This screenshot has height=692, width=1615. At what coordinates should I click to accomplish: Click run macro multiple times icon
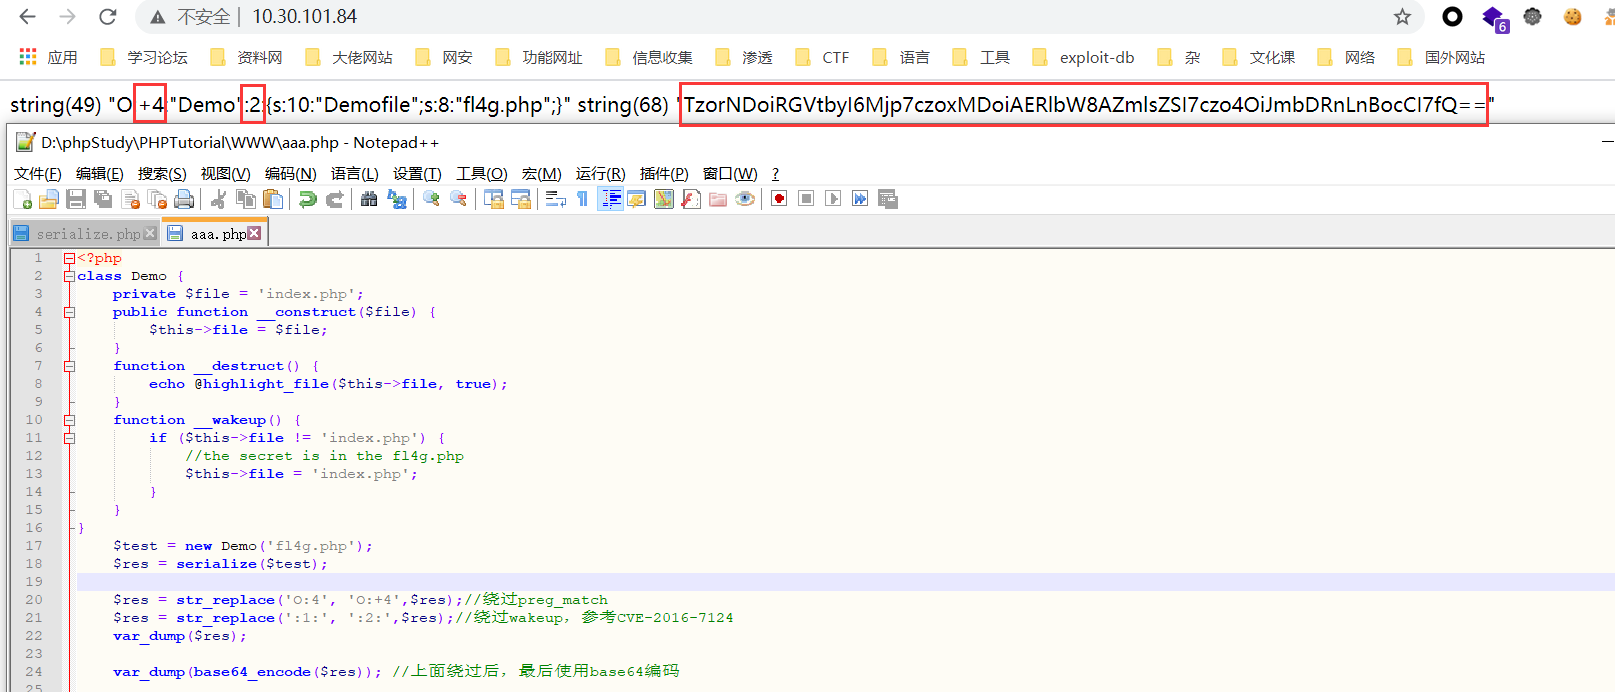point(860,199)
